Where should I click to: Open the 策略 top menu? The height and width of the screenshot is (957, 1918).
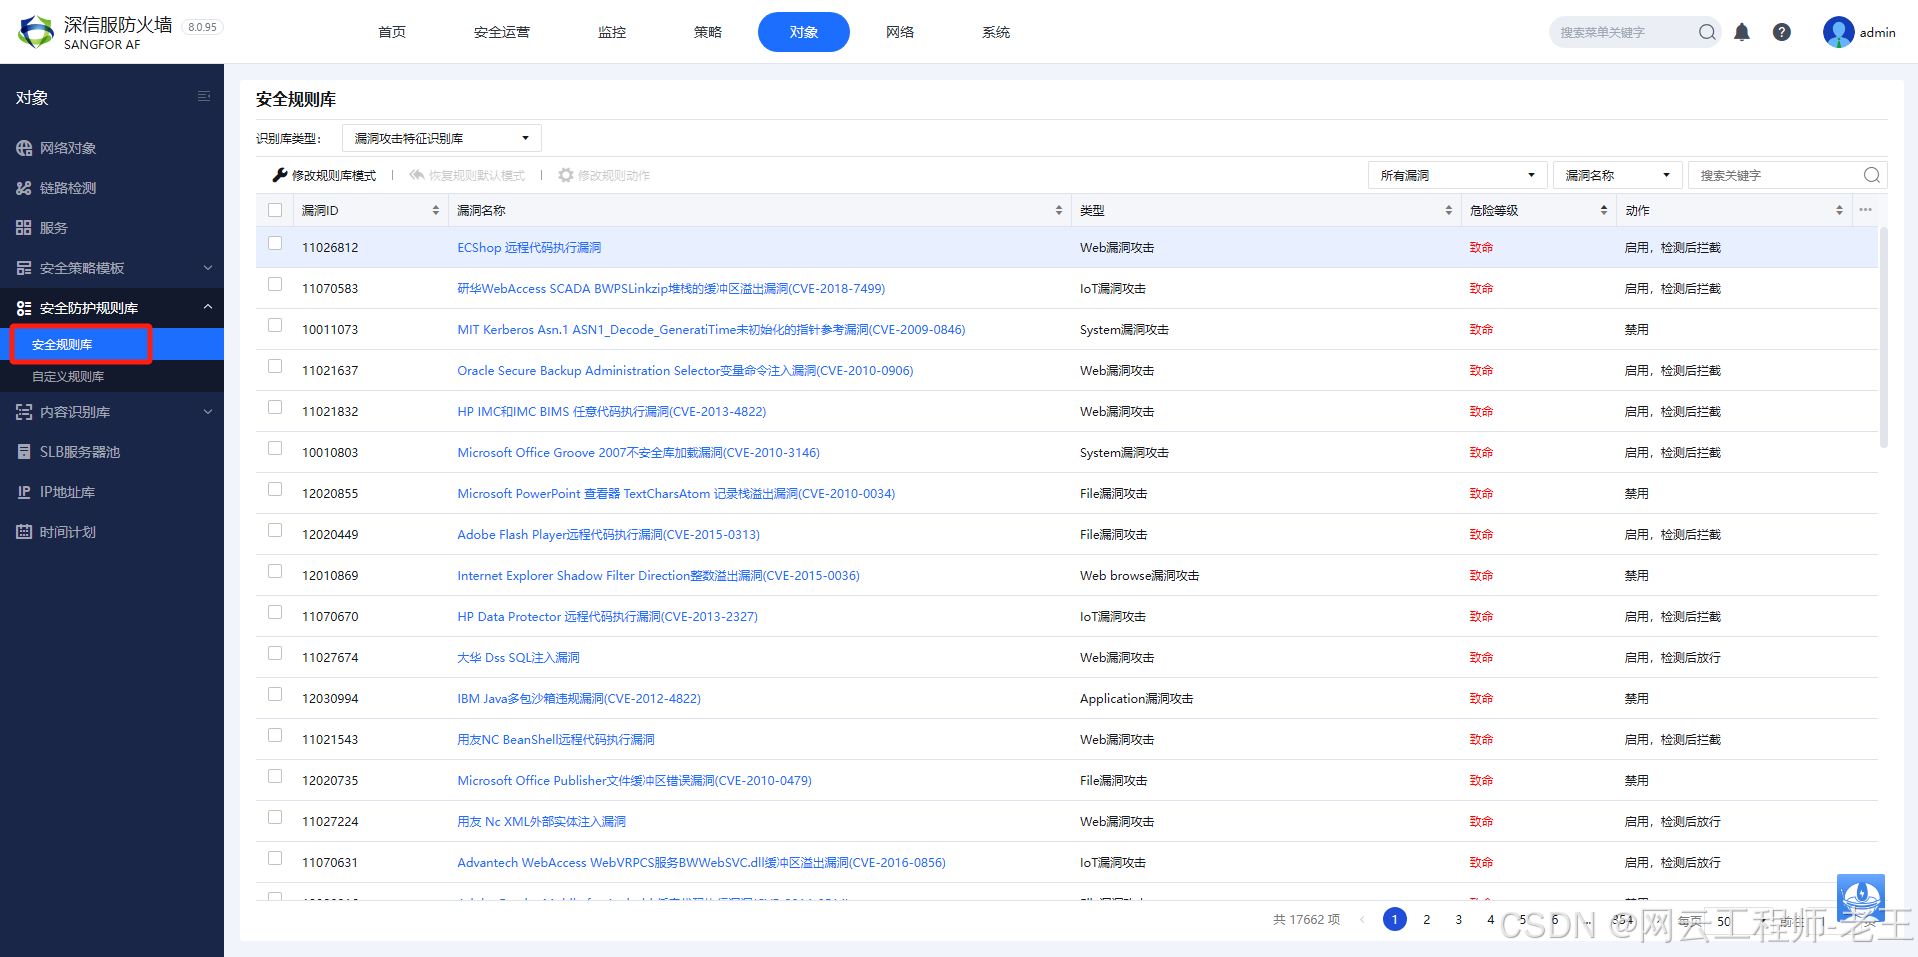tap(708, 32)
